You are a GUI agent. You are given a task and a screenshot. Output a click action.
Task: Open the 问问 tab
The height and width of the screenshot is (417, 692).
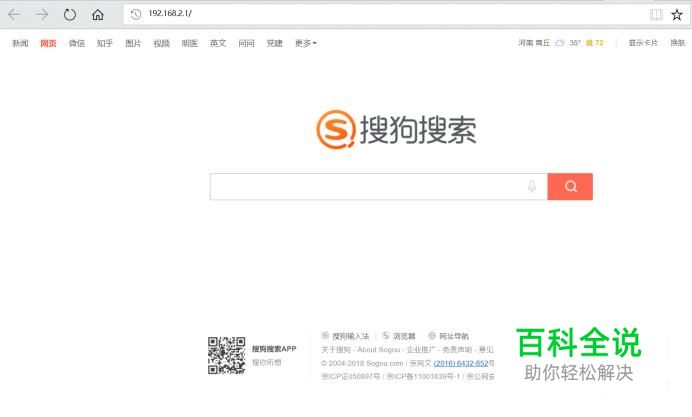246,43
